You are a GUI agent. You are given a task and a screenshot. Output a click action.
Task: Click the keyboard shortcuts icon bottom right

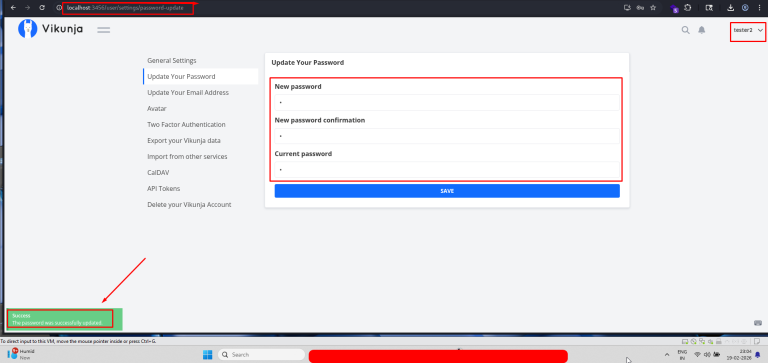point(757,322)
